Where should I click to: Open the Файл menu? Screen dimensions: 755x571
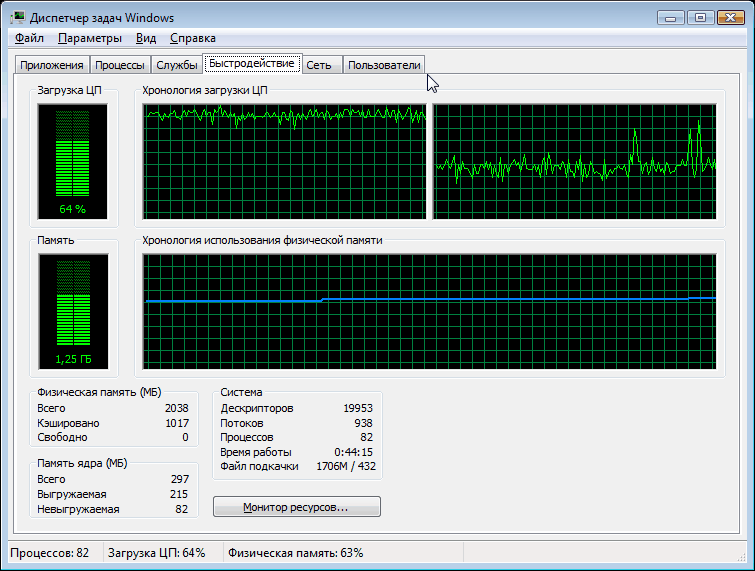(x=29, y=38)
